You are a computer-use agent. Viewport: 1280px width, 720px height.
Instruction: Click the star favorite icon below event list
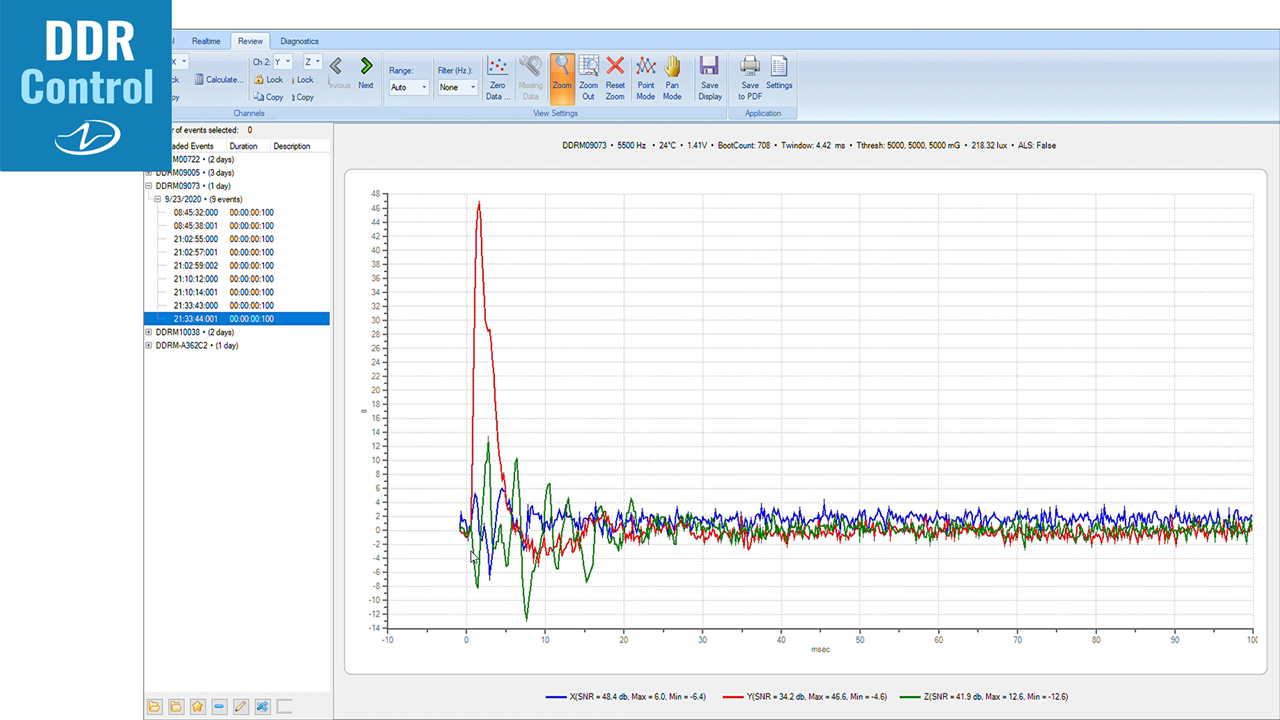197,707
